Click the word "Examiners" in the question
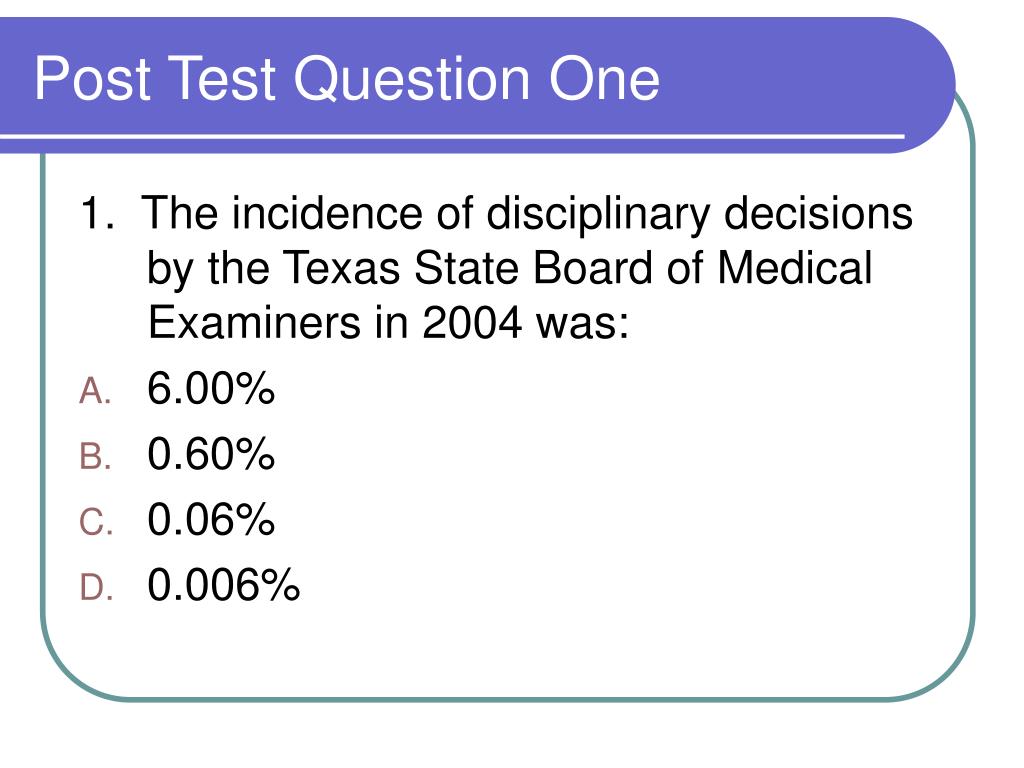Image resolution: width=1024 pixels, height=768 pixels. (254, 323)
